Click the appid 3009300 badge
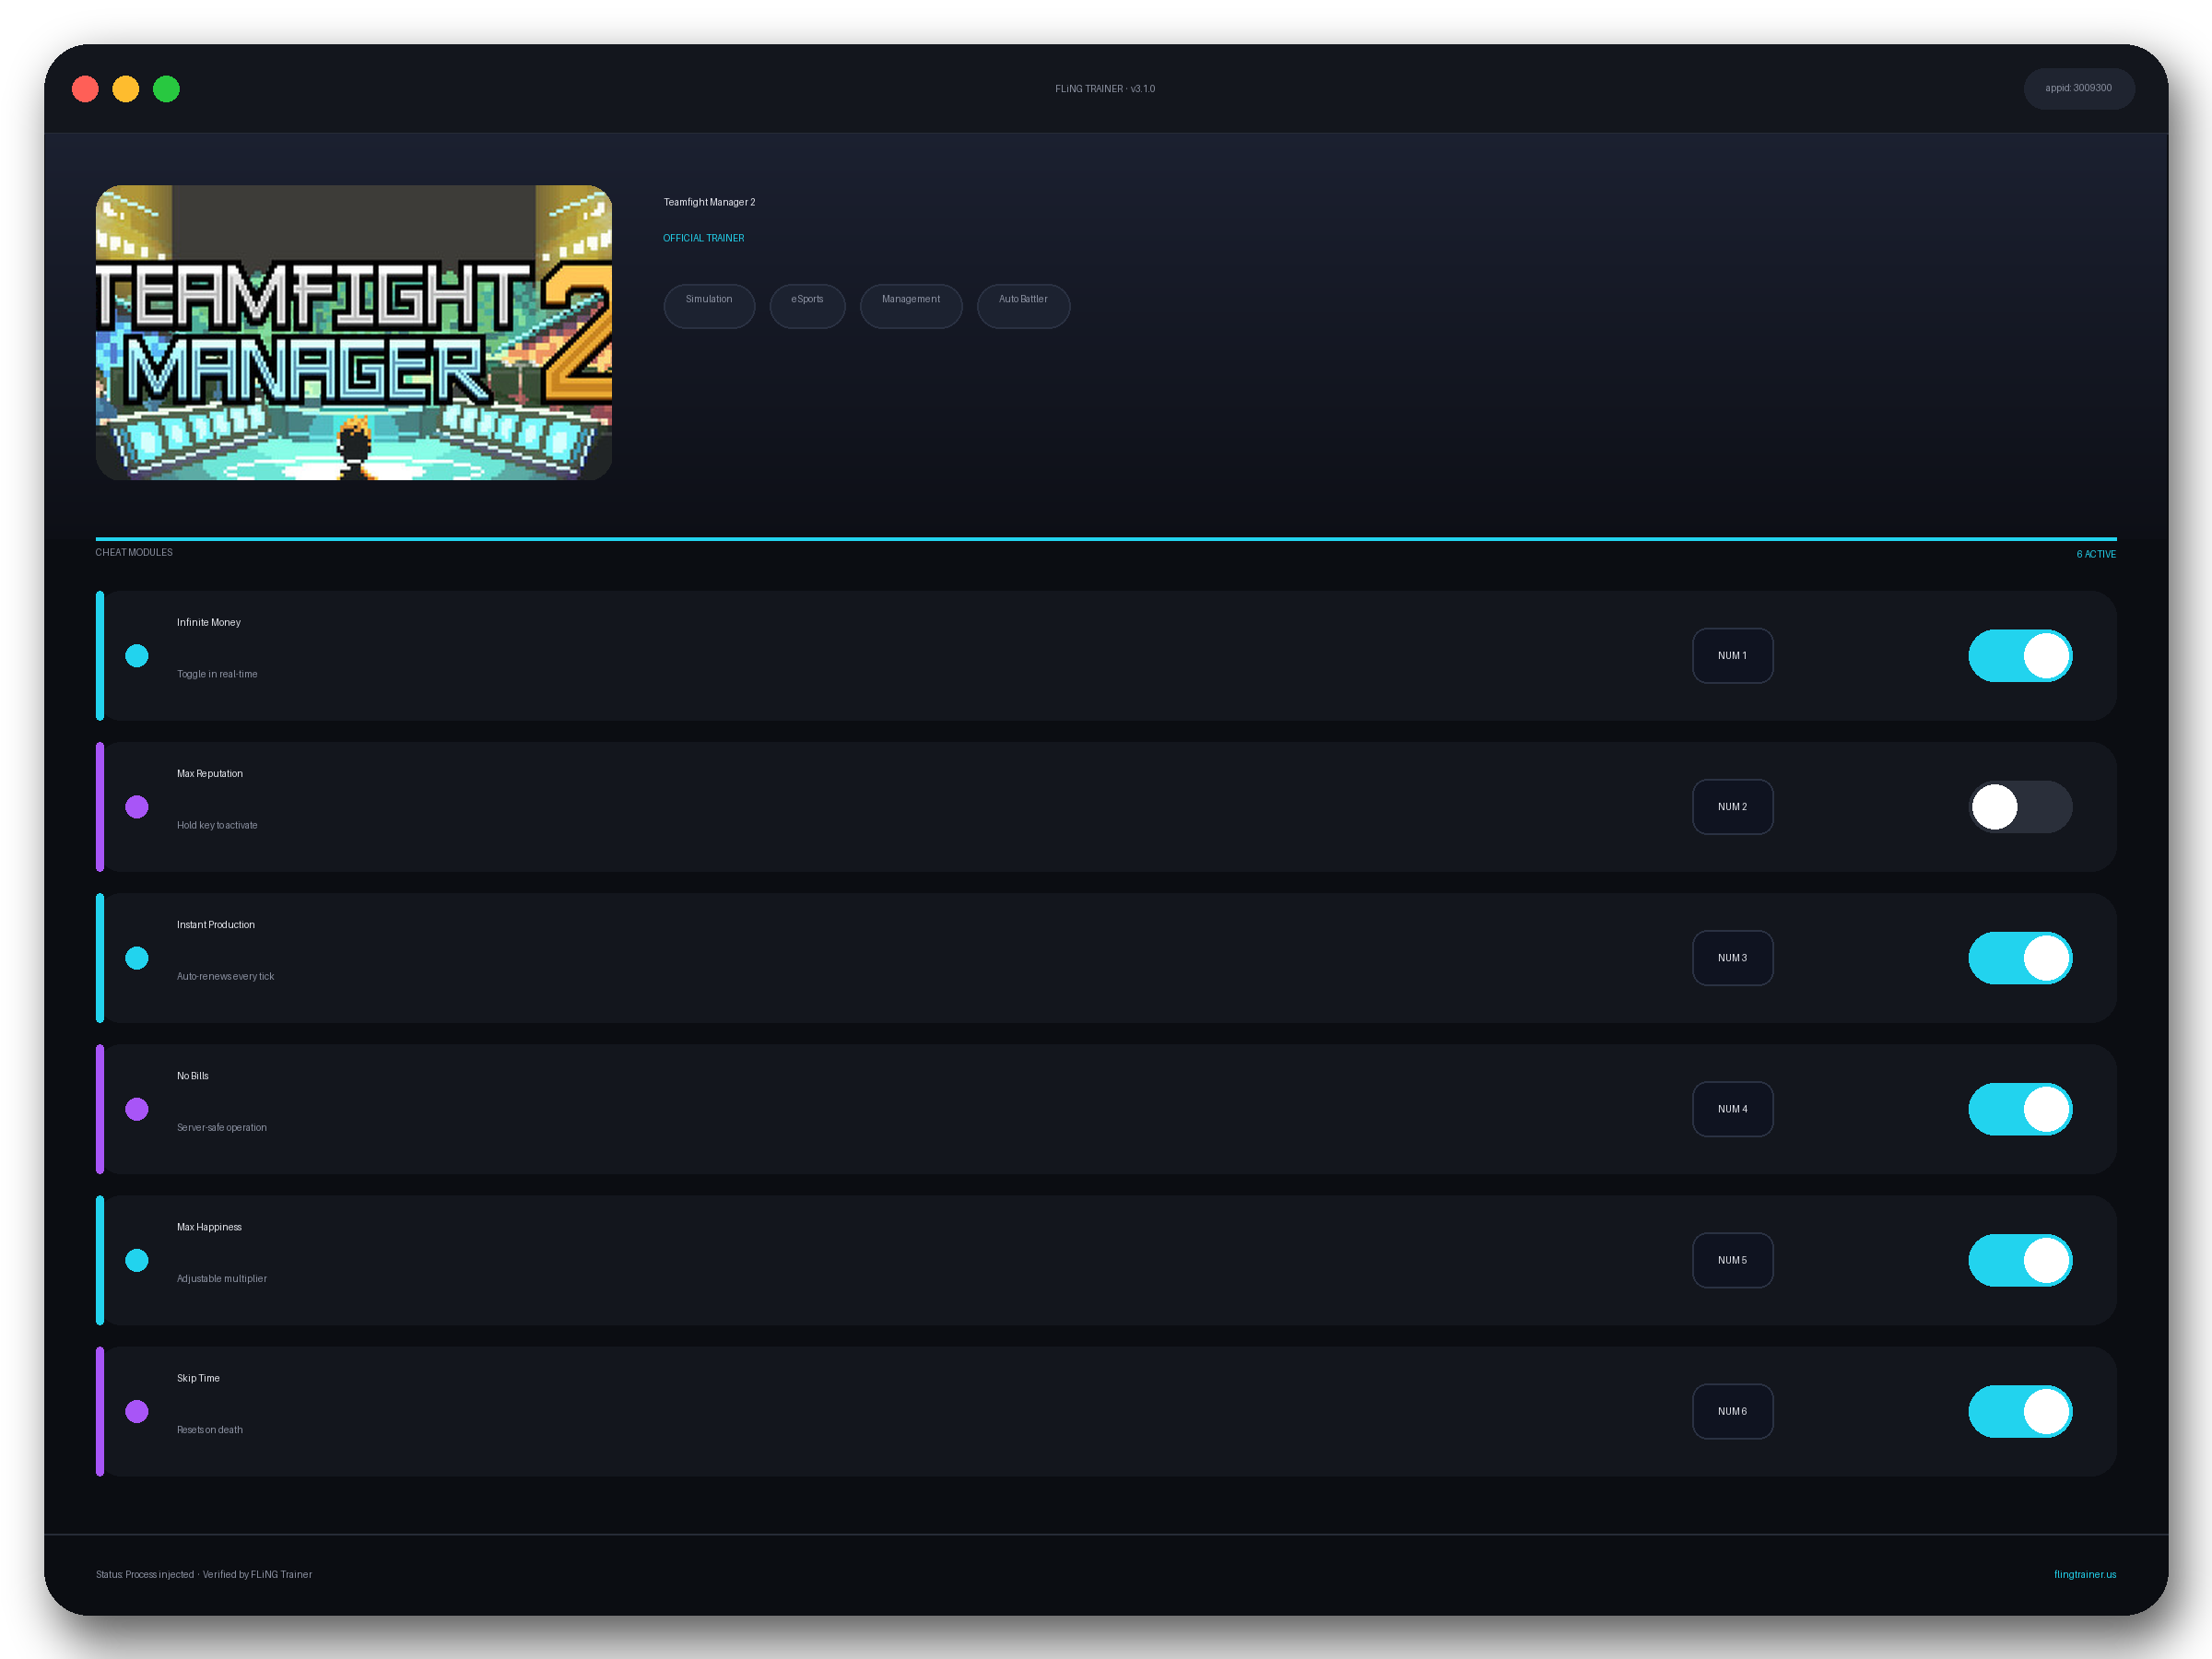Viewport: 2212px width, 1659px height. (2079, 89)
